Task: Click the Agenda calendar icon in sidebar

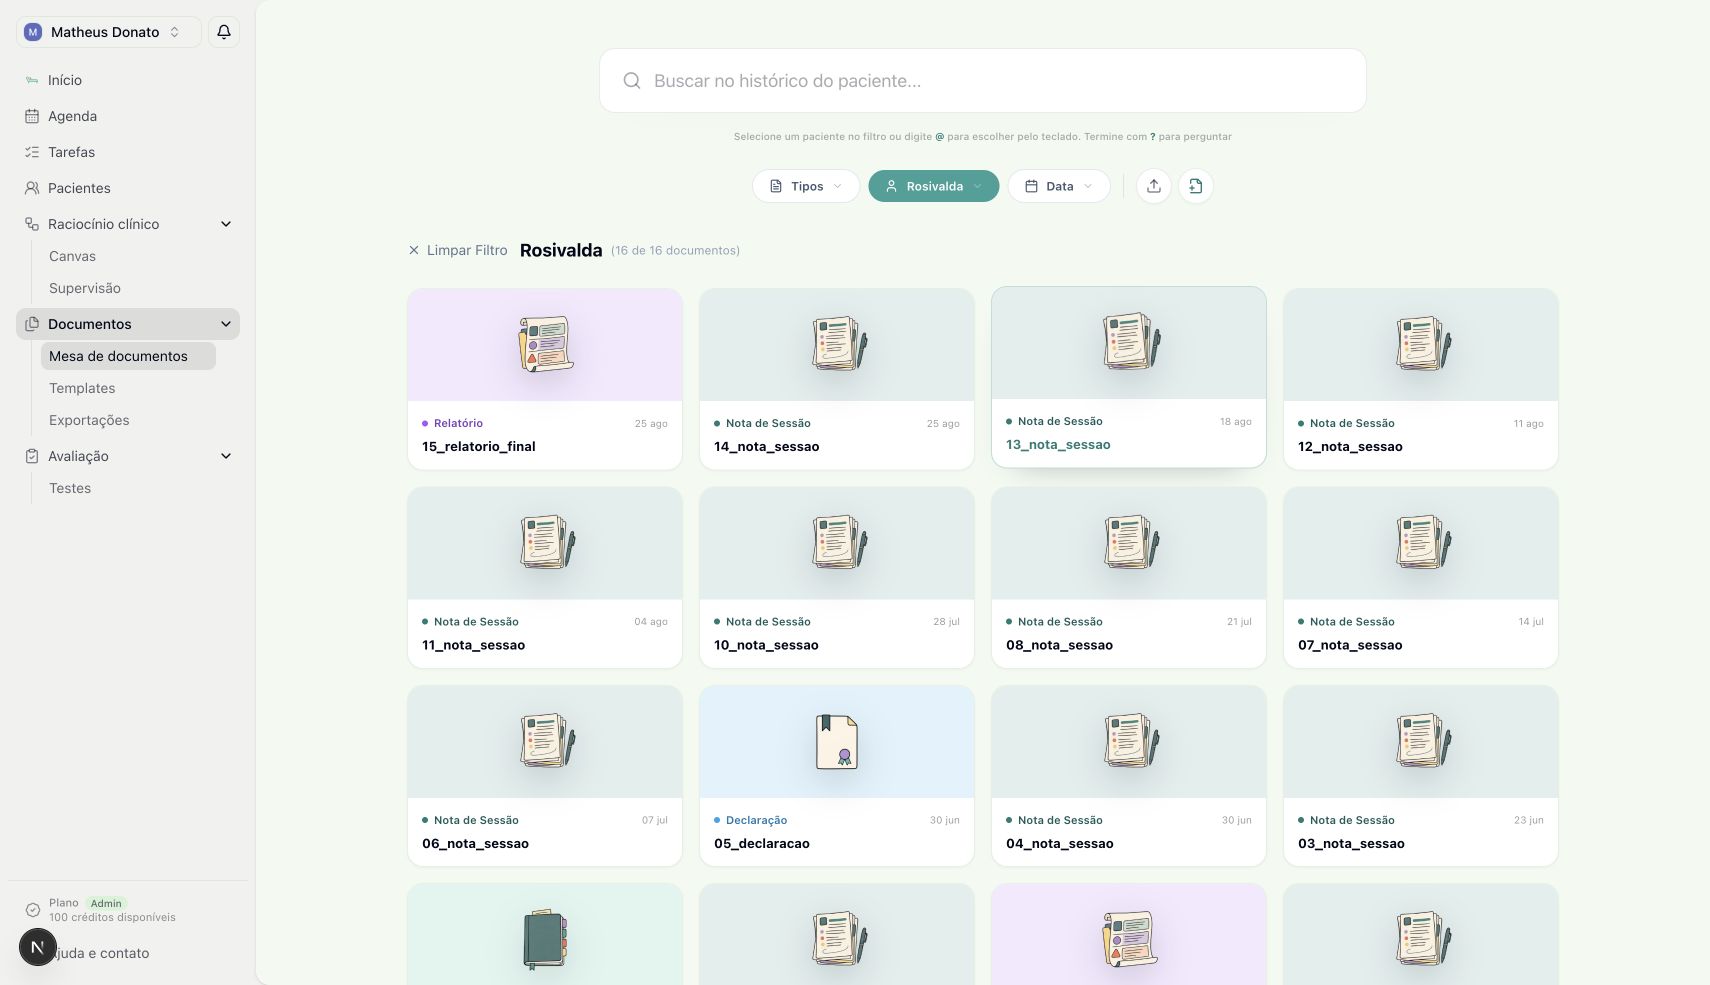Action: coord(32,116)
